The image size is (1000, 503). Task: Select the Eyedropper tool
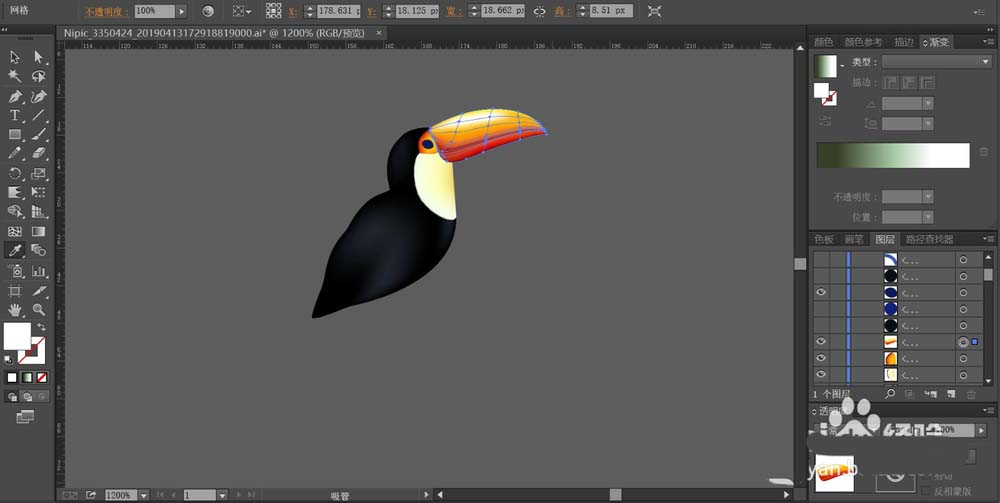15,250
